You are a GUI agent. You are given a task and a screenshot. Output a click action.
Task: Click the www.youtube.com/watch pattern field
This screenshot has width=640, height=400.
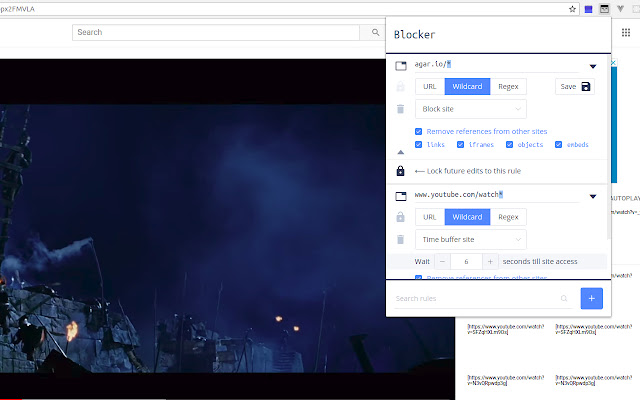pos(497,195)
